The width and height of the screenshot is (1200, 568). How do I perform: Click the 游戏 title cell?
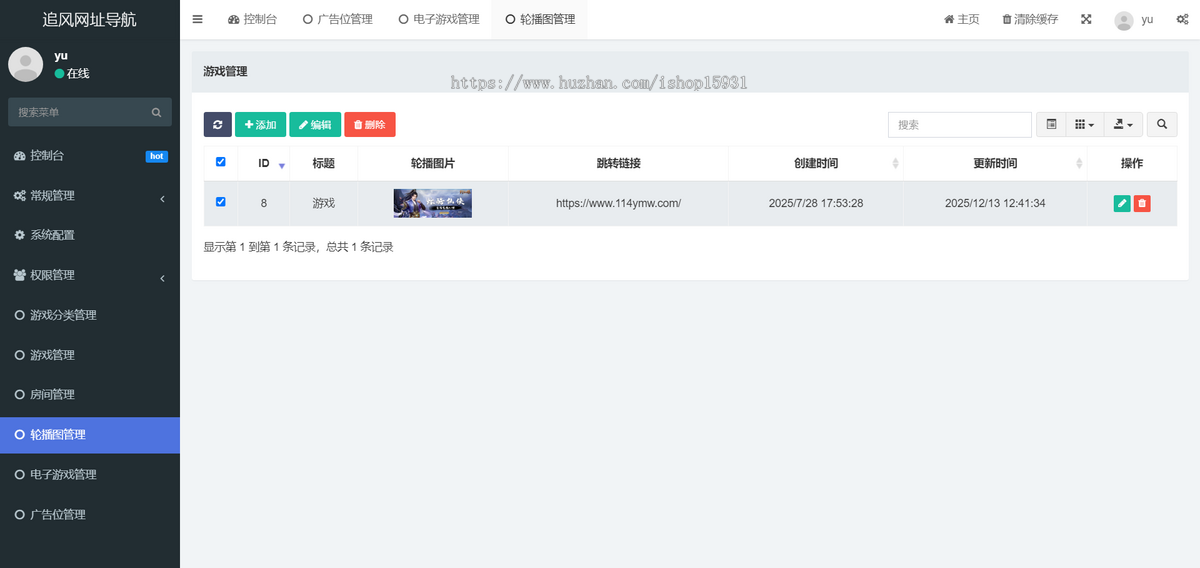323,203
